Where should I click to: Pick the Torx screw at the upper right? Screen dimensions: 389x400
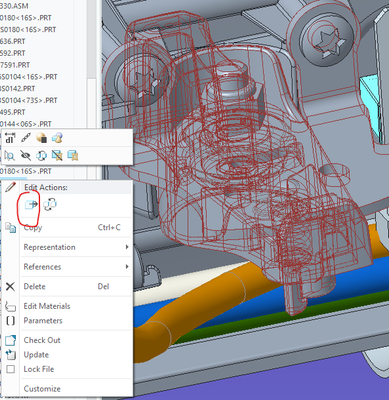click(327, 41)
